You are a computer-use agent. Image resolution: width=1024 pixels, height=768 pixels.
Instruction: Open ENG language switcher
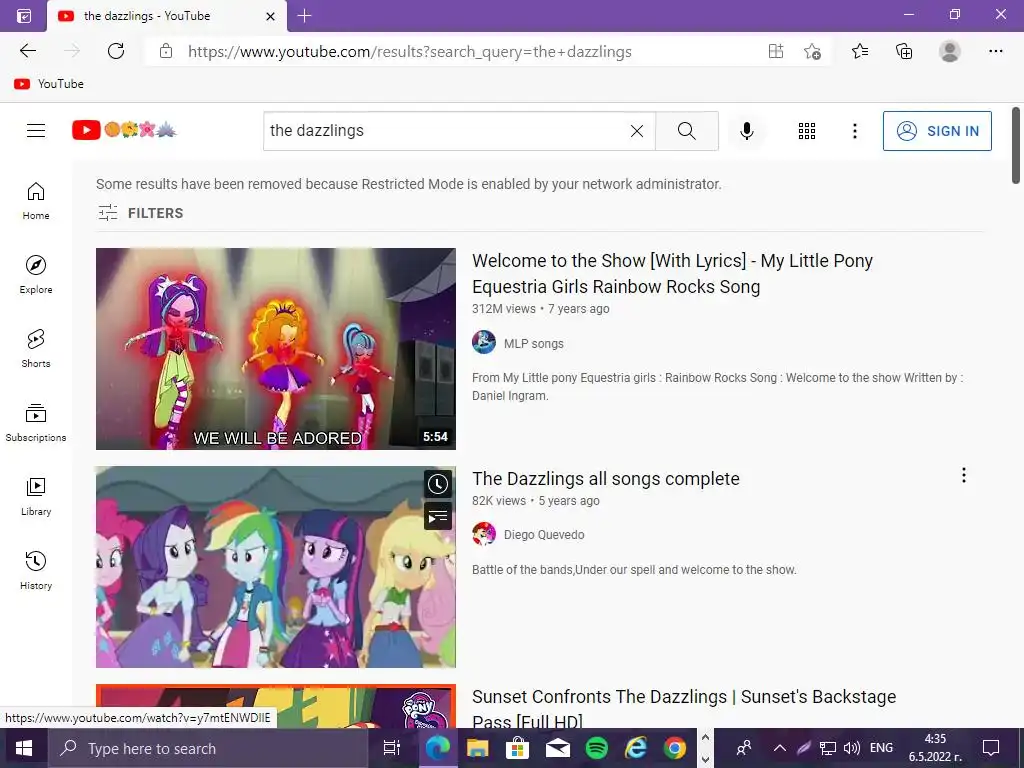pos(881,748)
